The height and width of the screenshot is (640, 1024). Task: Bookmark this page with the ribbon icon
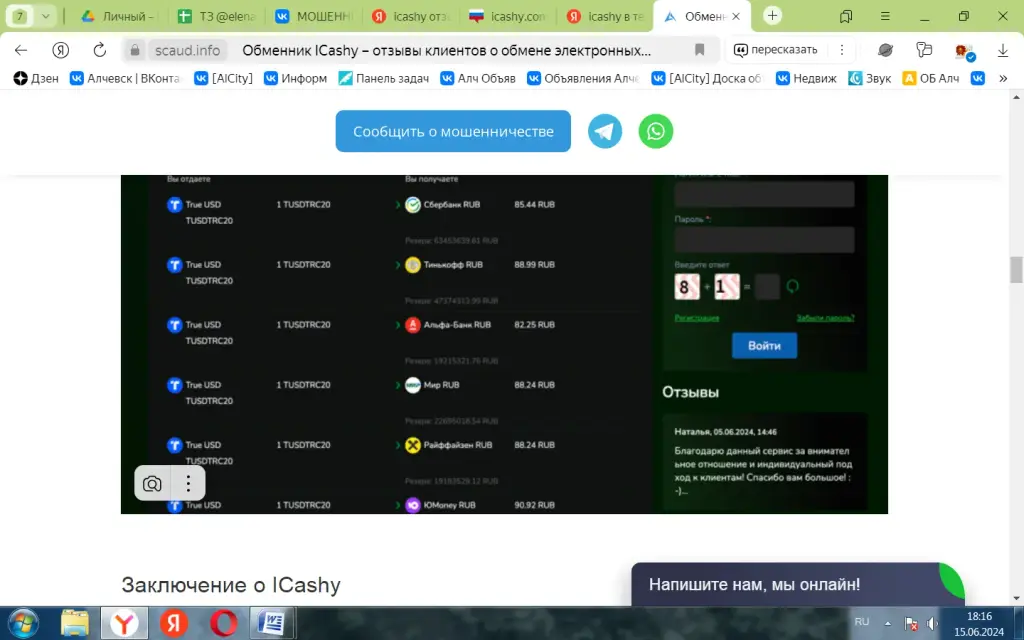(x=699, y=50)
